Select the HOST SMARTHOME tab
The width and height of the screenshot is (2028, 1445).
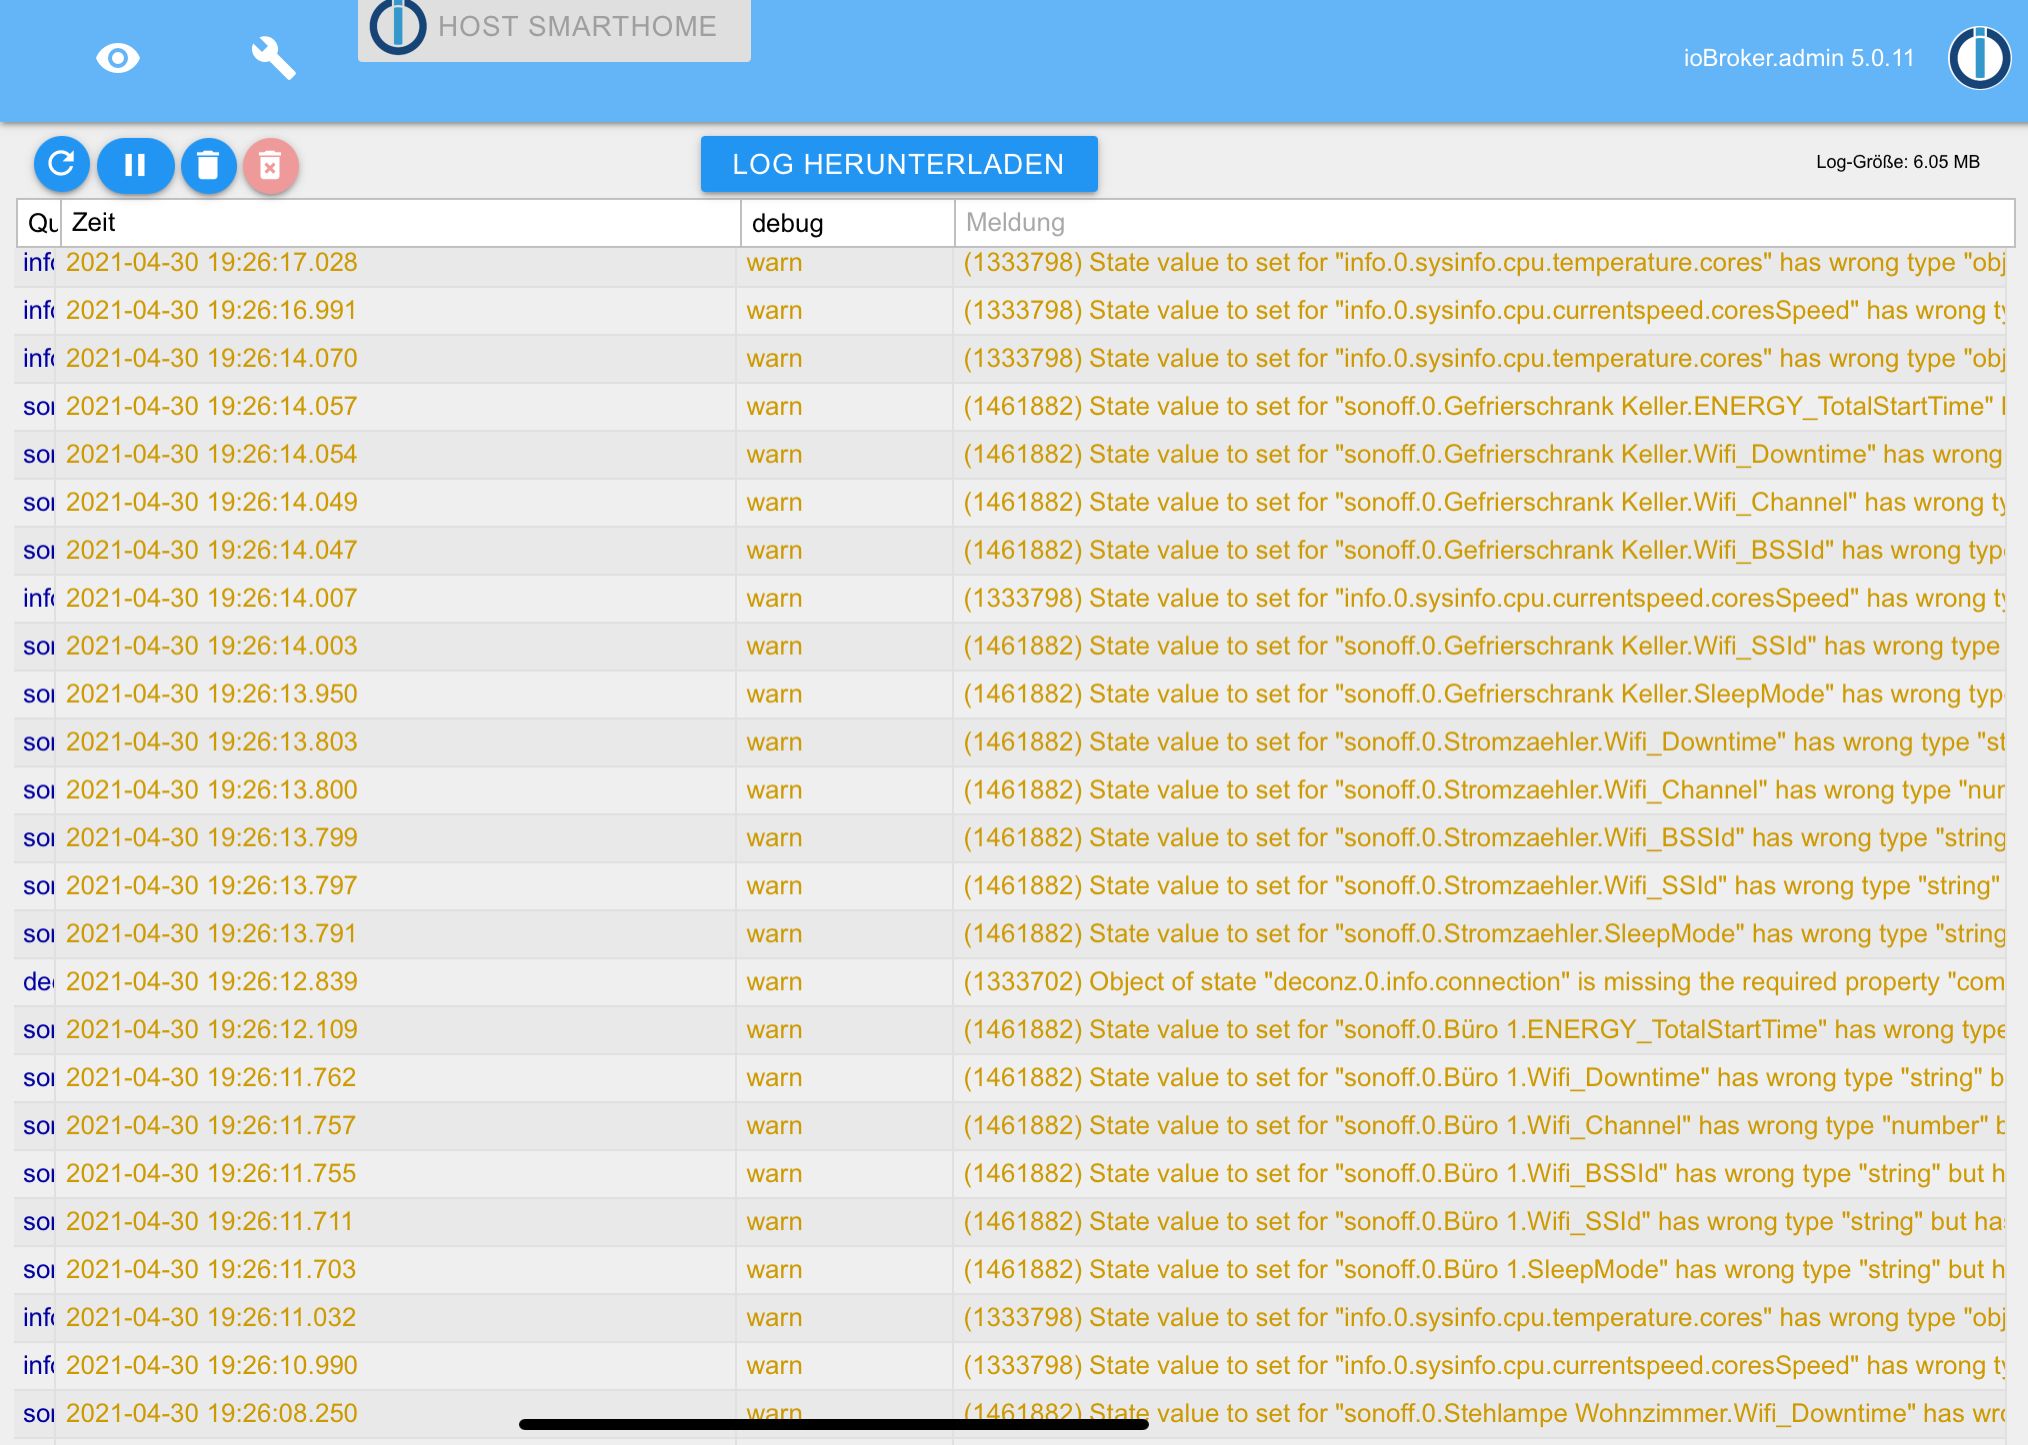(554, 28)
